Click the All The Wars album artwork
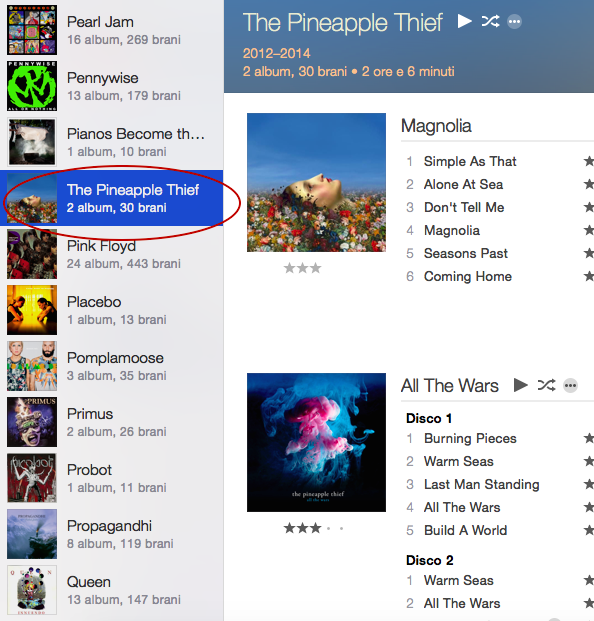The image size is (594, 621). [316, 442]
